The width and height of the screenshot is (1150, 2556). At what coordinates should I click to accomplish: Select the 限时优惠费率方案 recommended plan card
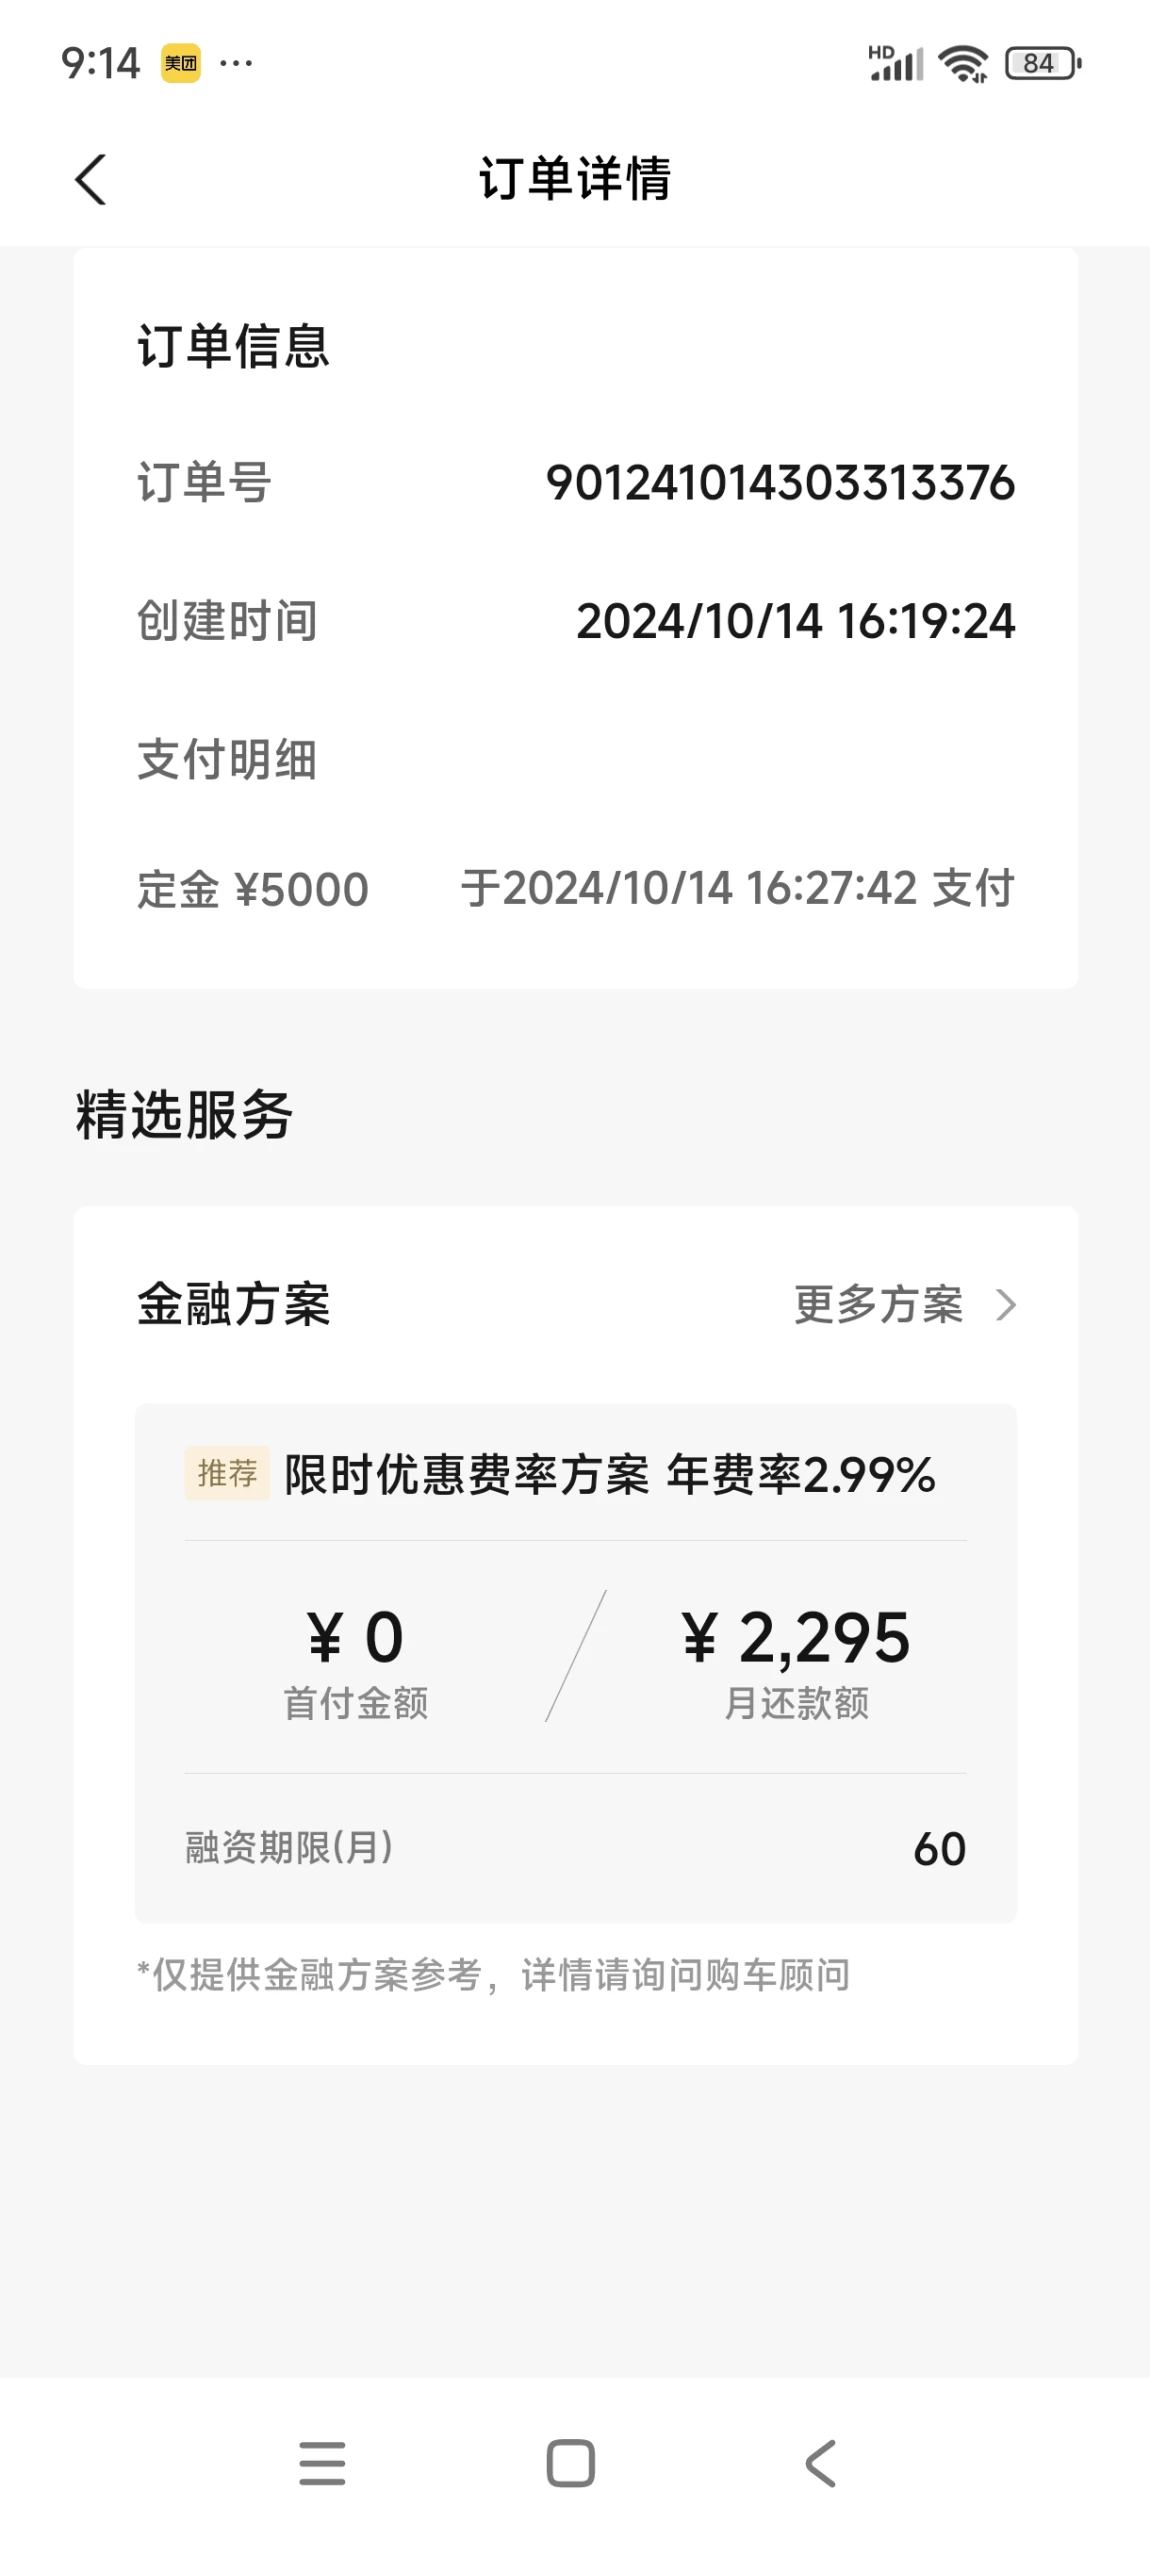(576, 1662)
